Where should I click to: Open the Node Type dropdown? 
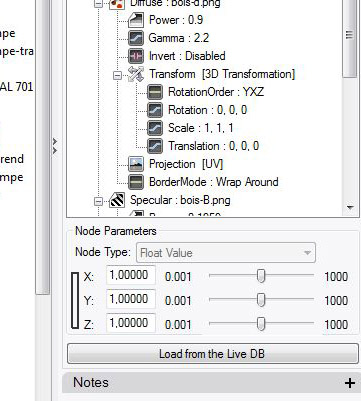click(226, 253)
